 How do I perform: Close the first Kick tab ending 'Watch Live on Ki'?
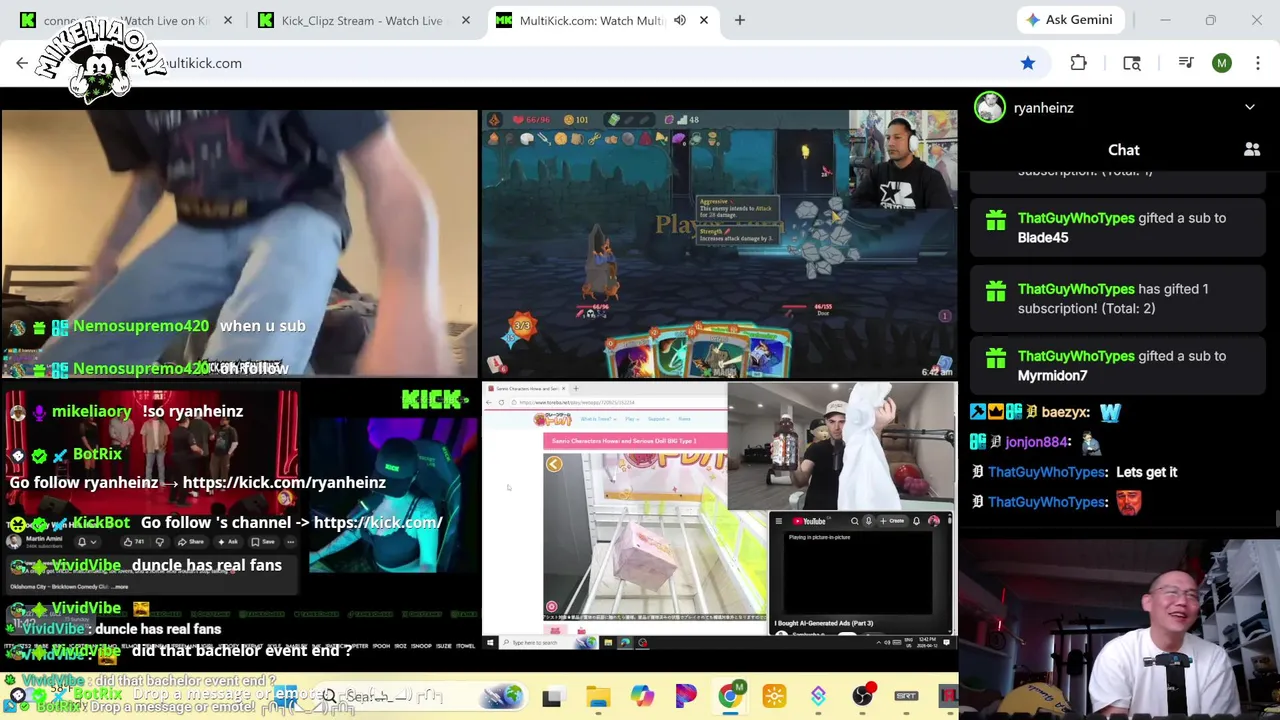point(228,20)
